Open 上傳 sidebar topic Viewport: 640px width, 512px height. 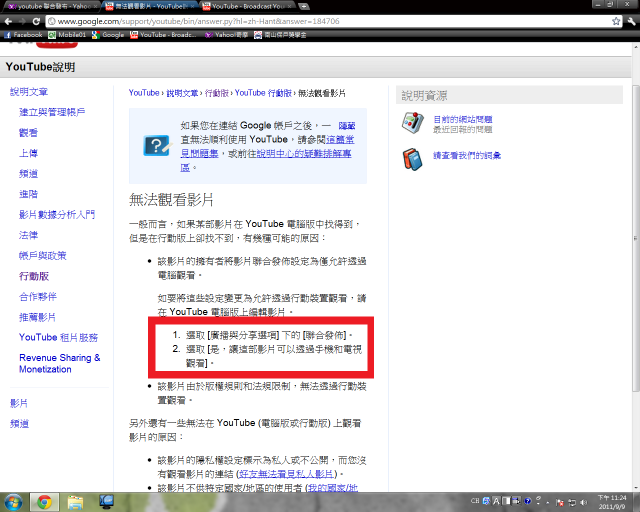(28, 153)
